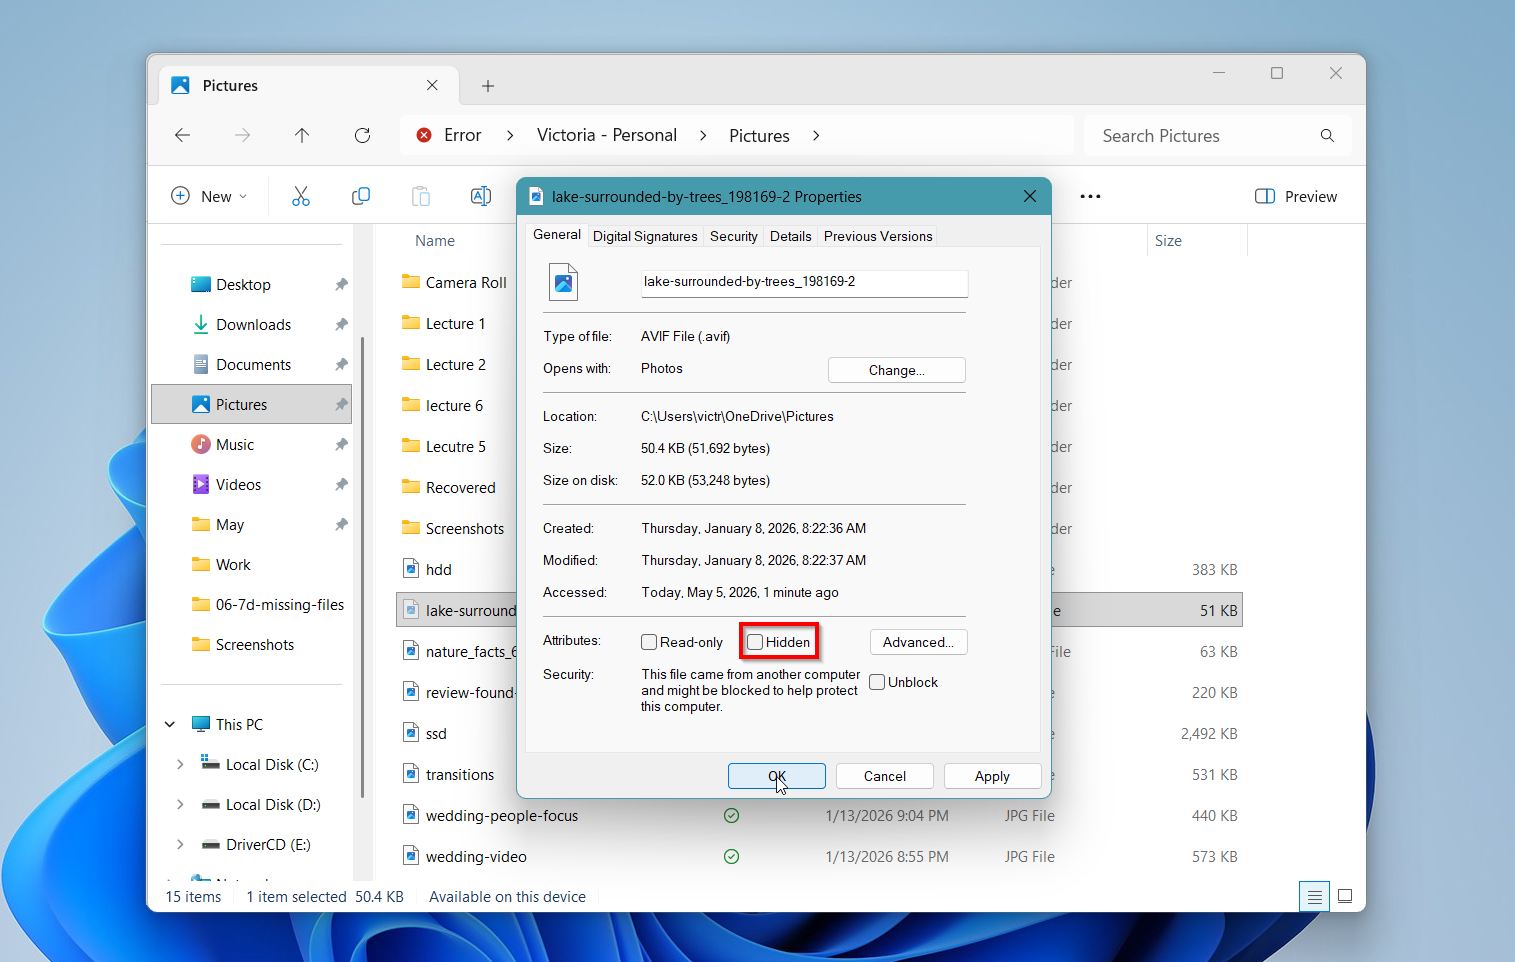1515x962 pixels.
Task: Click the Cancel button
Action: tap(885, 776)
